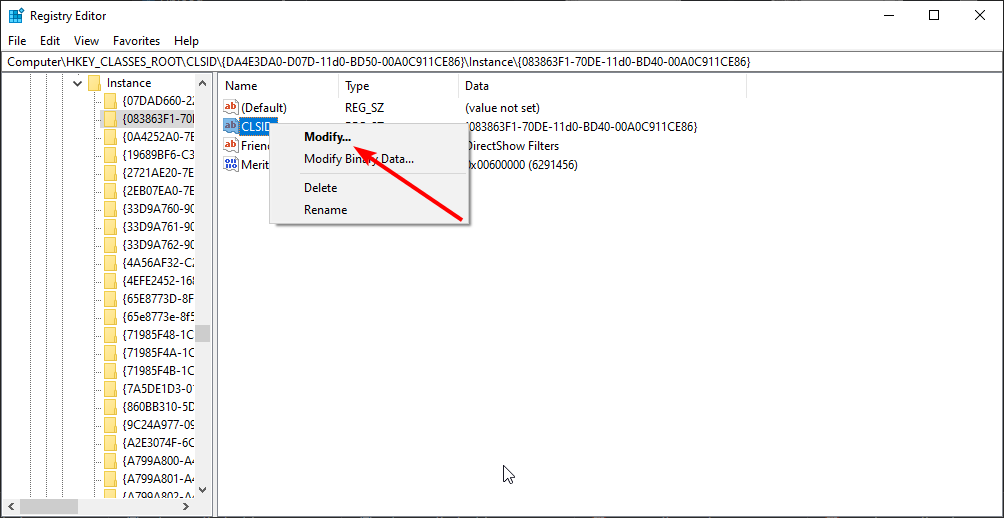Select the {7A5DE1D3 registry key
The image size is (1004, 518).
158,388
